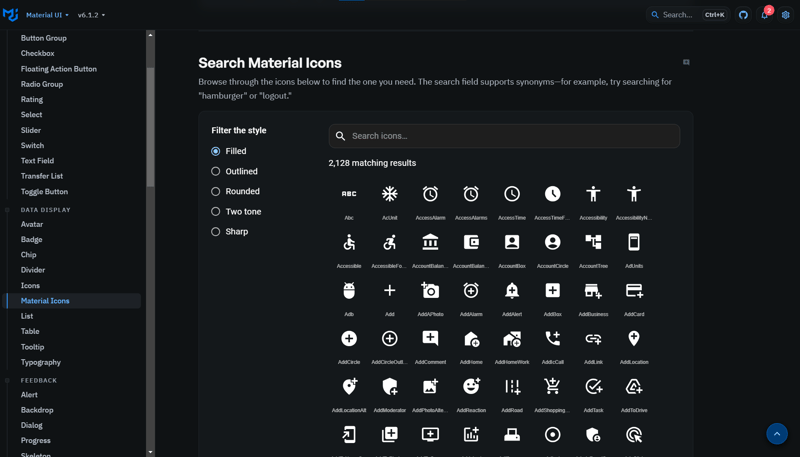Select the Filled style radio button
The width and height of the screenshot is (800, 457).
(216, 151)
